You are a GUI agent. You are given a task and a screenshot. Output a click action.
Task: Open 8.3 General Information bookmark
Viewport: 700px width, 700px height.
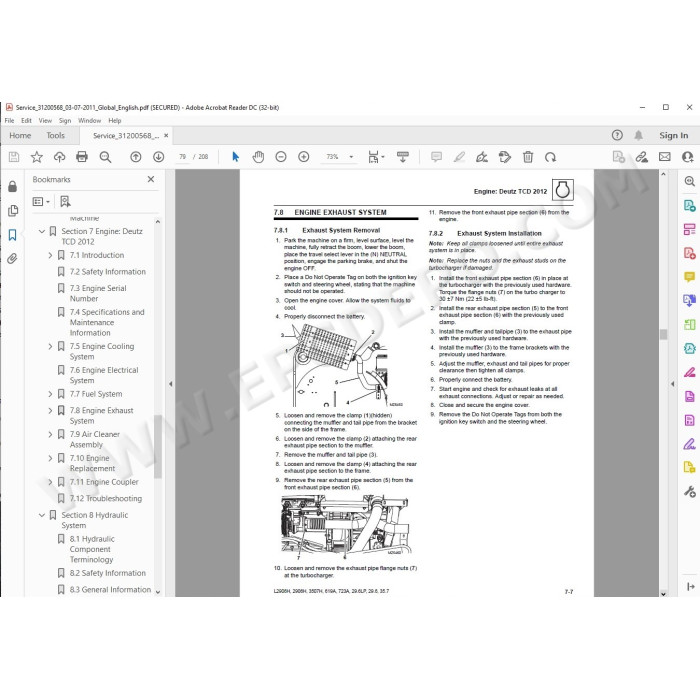(110, 589)
